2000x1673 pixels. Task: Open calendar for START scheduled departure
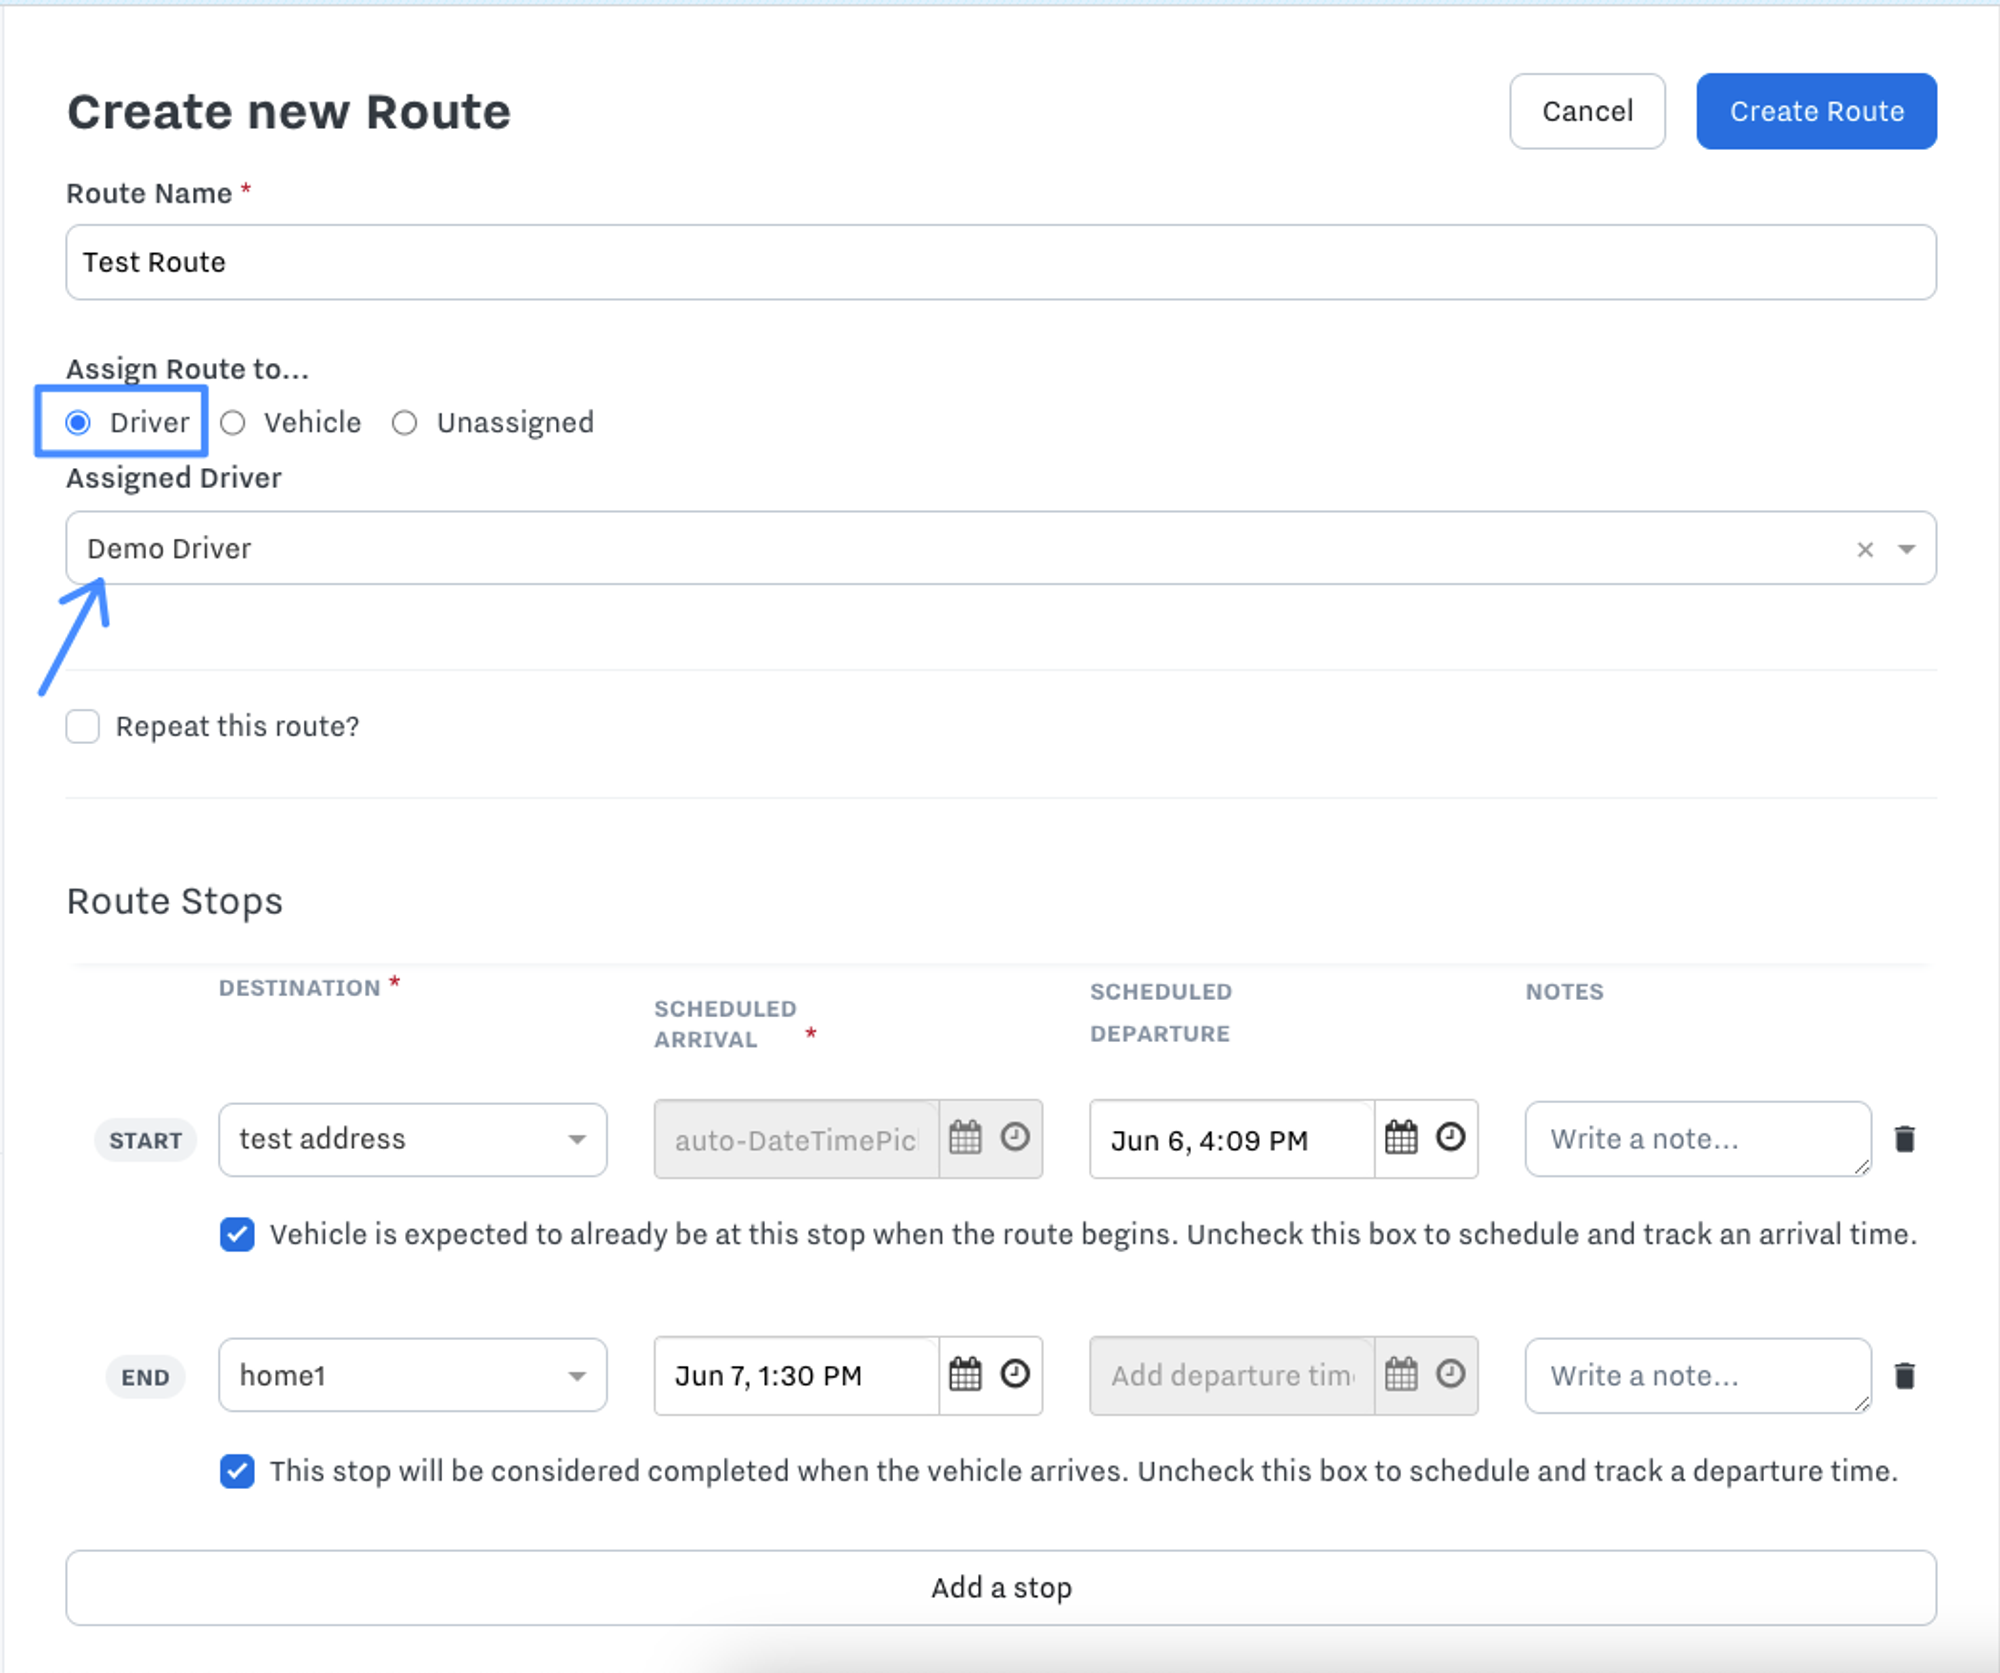[1400, 1138]
